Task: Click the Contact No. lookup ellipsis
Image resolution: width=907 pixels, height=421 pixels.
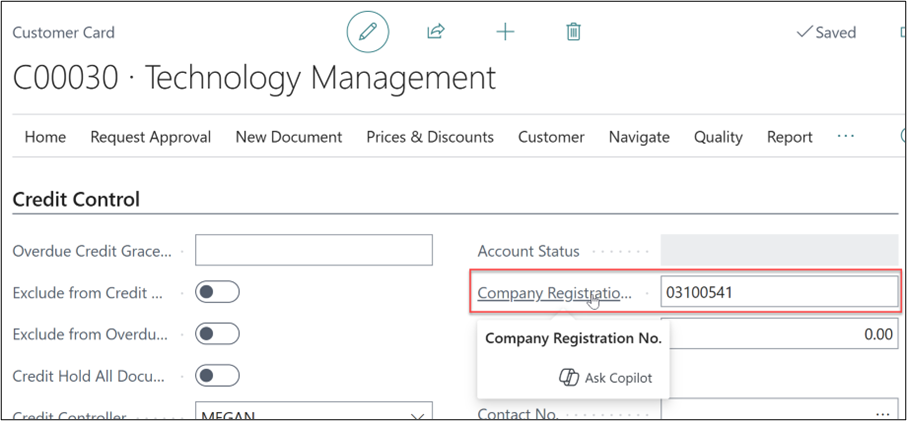Action: click(x=881, y=413)
